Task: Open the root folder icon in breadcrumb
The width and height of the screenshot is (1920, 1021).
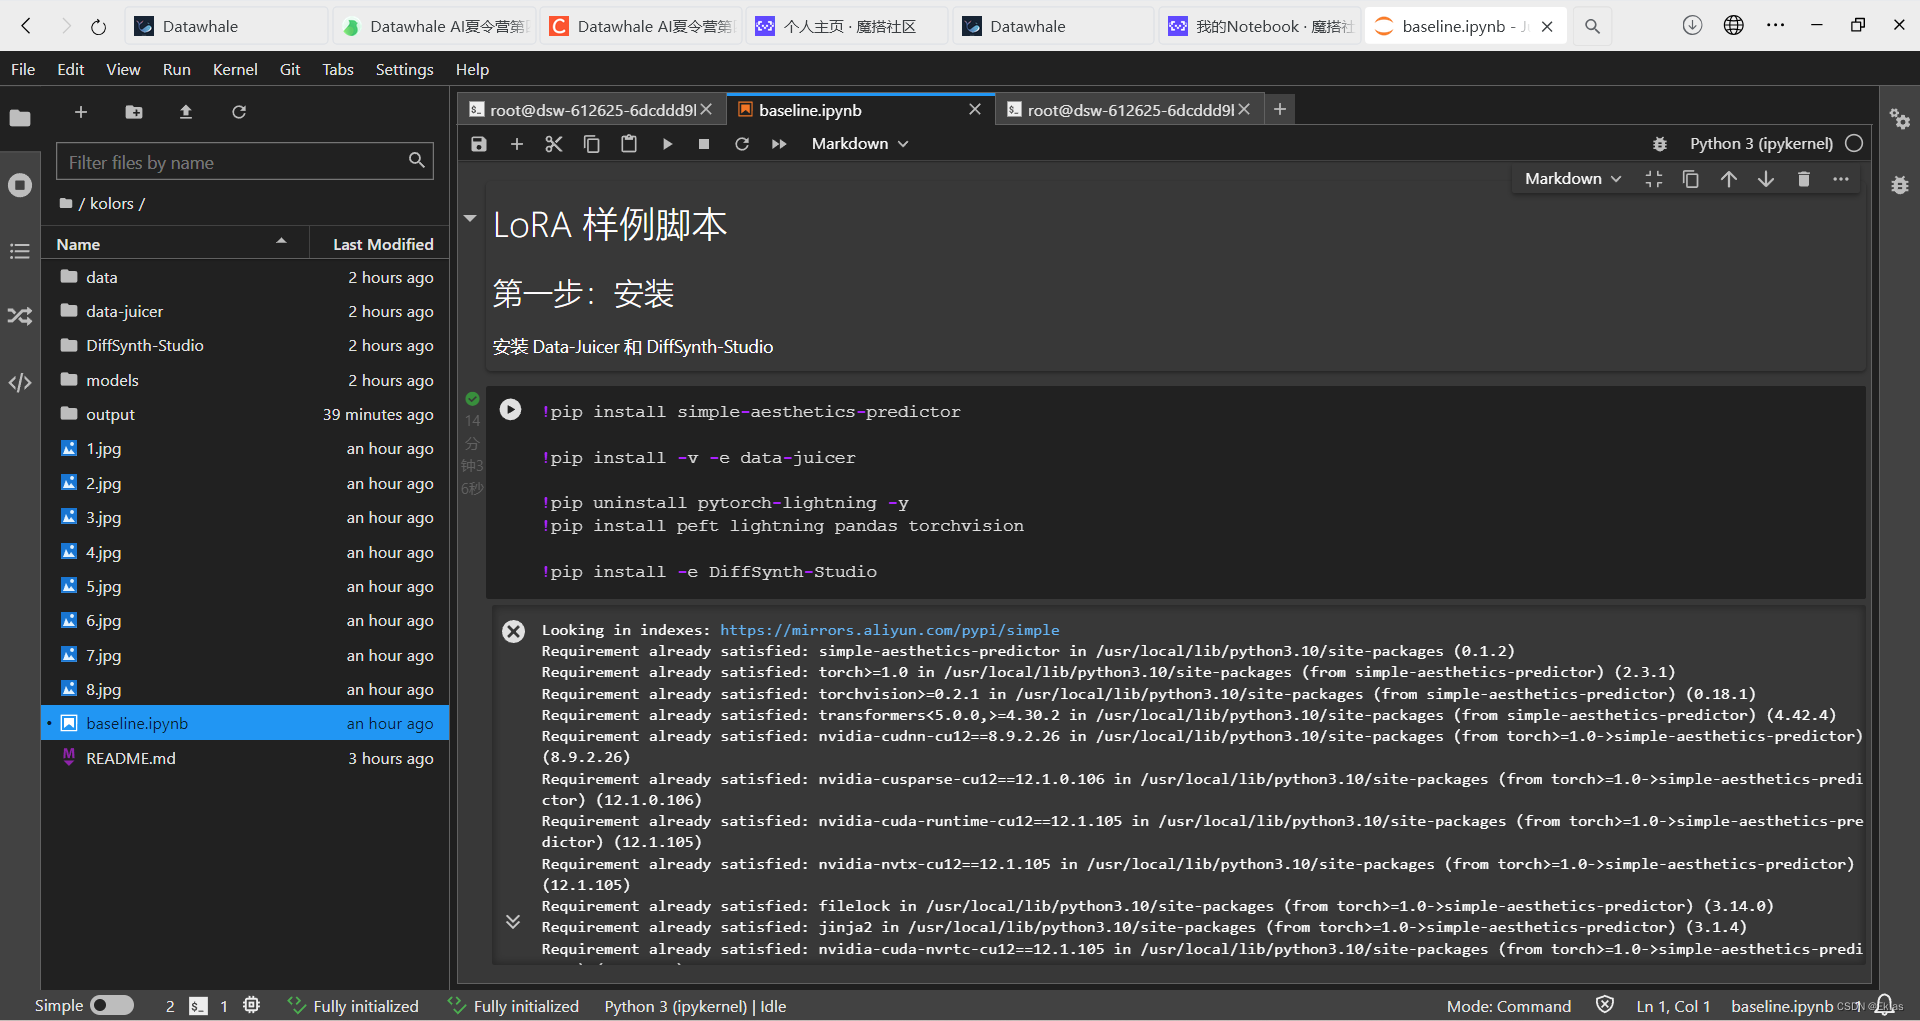Action: click(x=66, y=204)
